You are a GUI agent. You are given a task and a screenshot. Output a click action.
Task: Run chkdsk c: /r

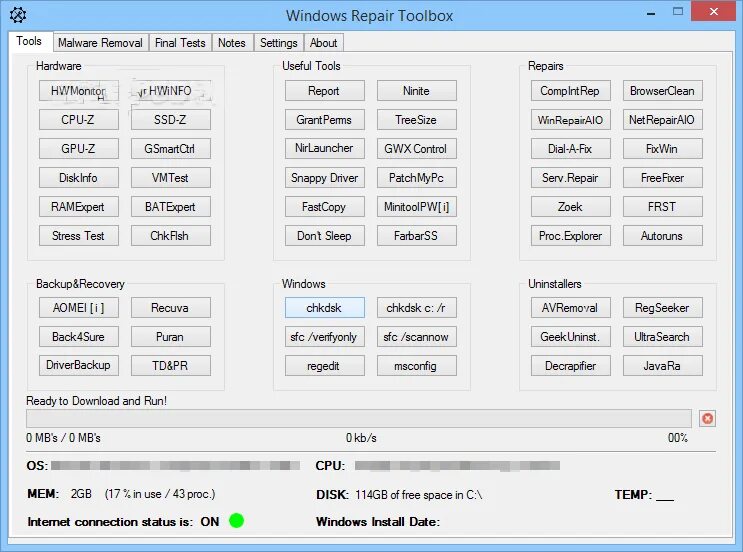[417, 308]
